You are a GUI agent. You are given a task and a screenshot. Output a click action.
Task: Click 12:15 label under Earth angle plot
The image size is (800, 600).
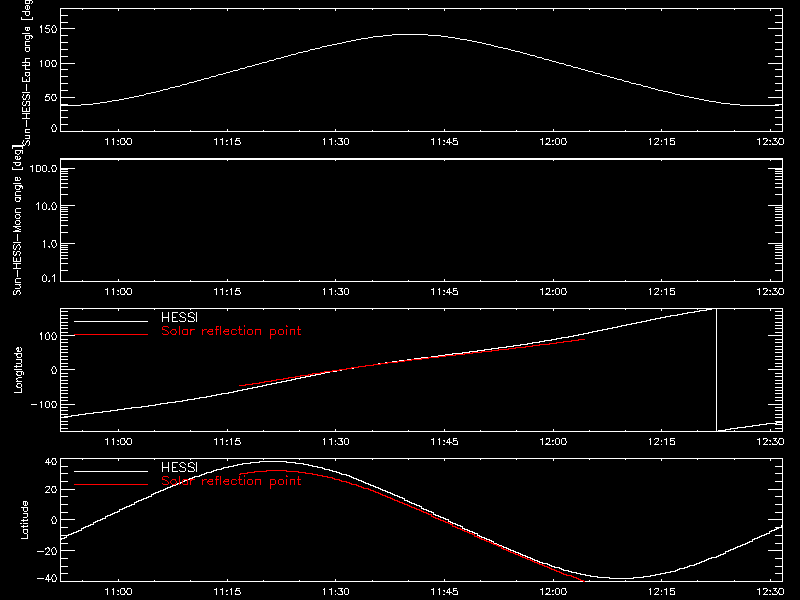pyautogui.click(x=662, y=142)
